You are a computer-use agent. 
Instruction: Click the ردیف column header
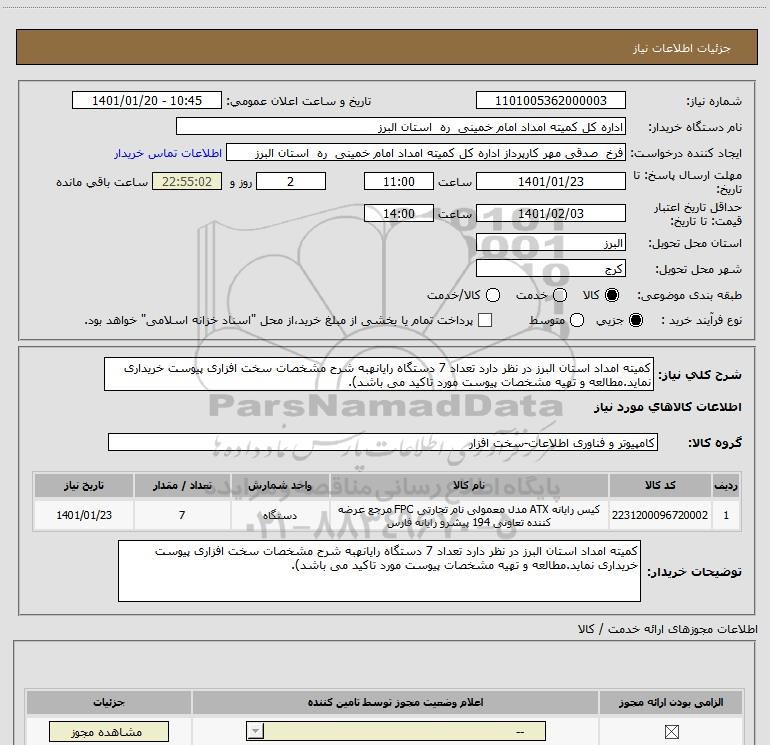[726, 485]
